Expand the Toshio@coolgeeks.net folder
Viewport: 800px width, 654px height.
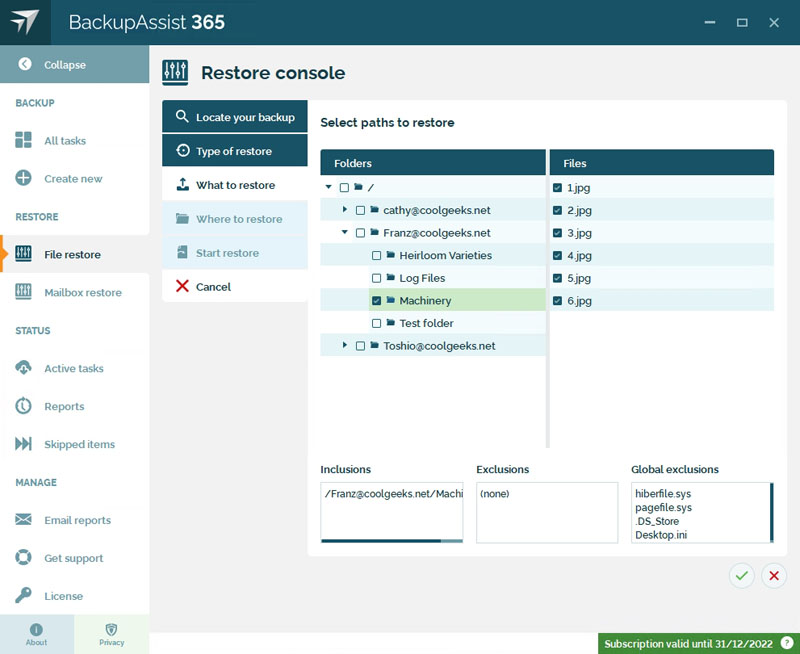345,345
